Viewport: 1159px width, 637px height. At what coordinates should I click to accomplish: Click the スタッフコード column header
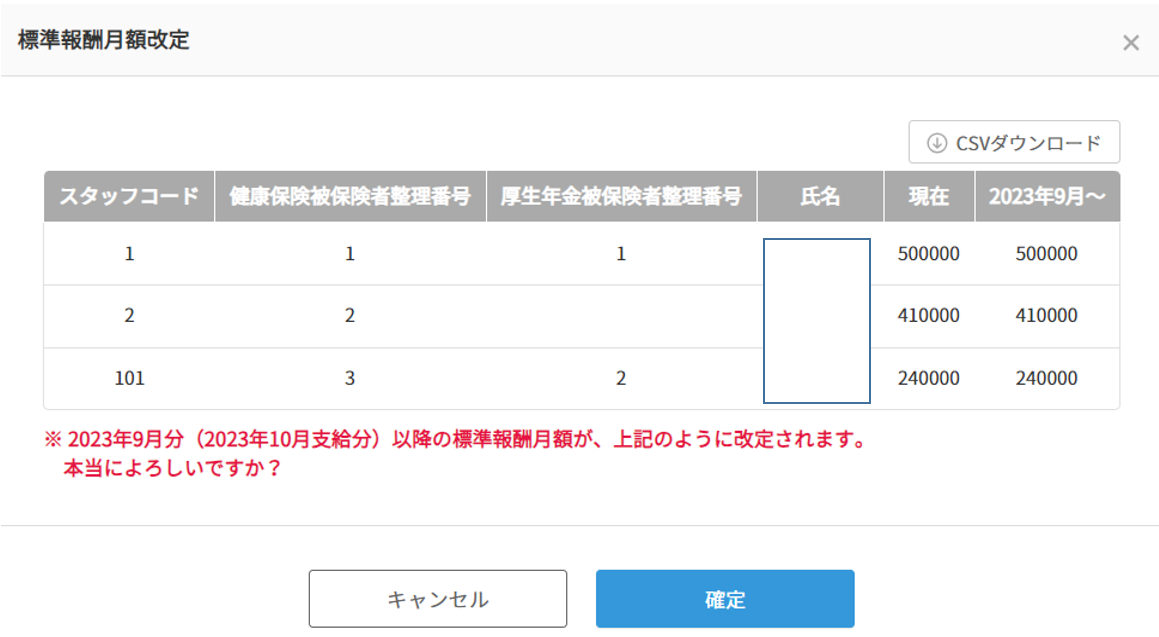pyautogui.click(x=129, y=196)
